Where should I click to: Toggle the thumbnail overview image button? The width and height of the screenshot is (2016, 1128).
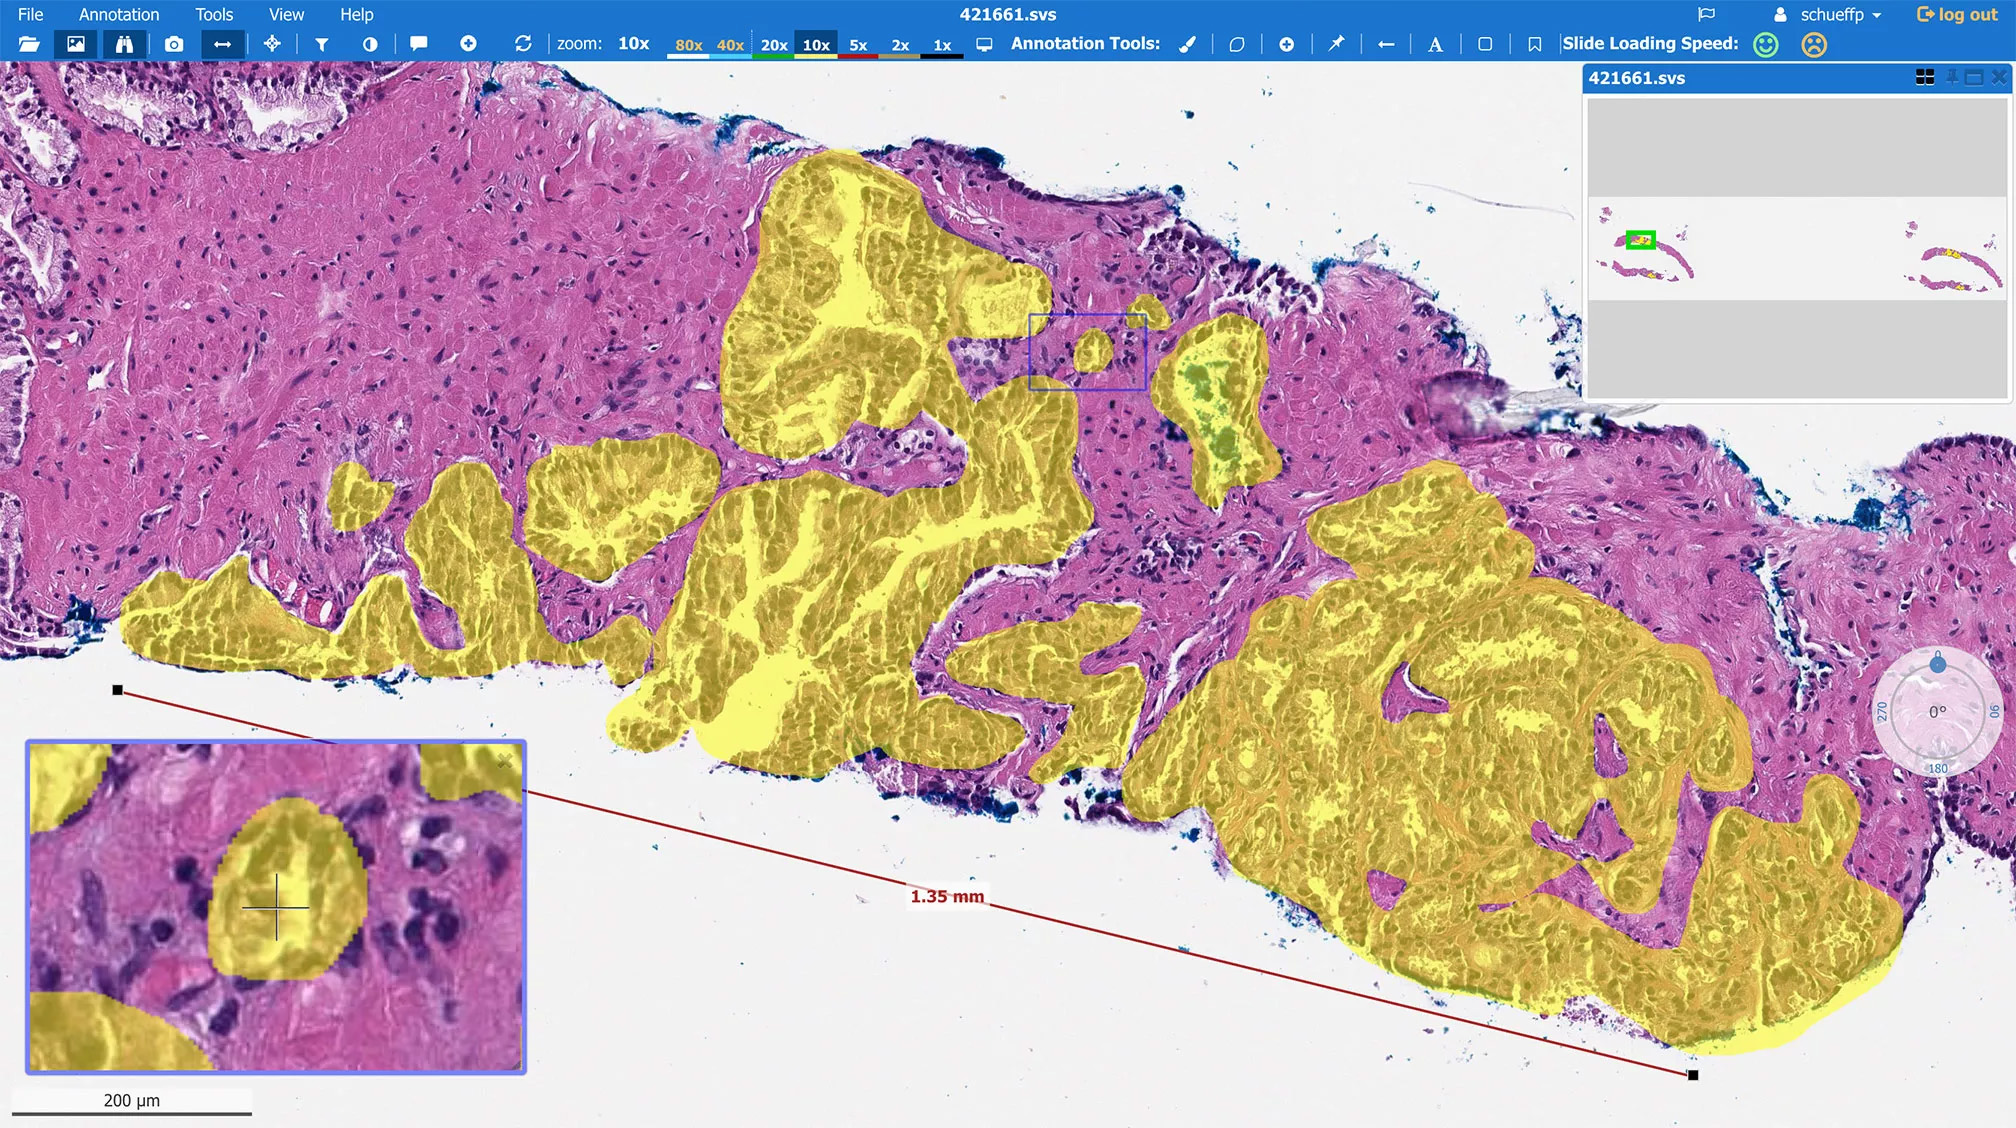tap(76, 44)
